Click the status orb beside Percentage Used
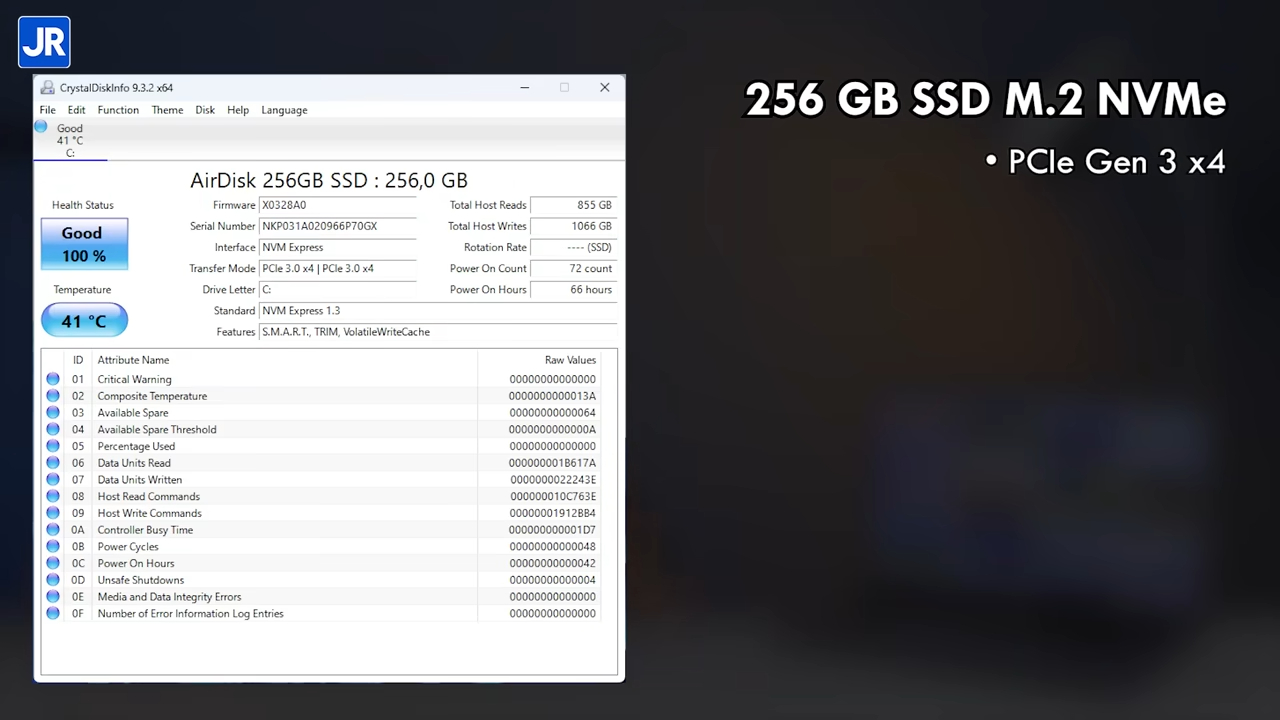Screen dimensions: 1280x720 pyautogui.click(x=53, y=446)
